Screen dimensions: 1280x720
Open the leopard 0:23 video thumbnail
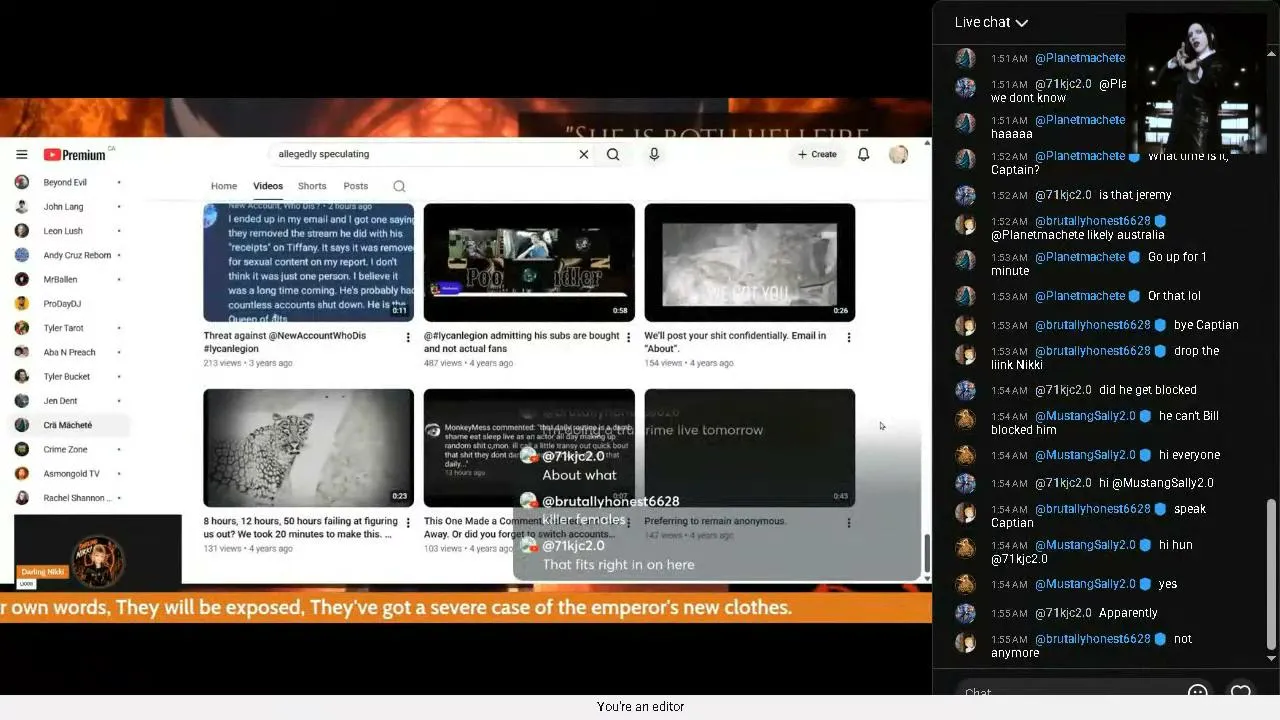(308, 447)
